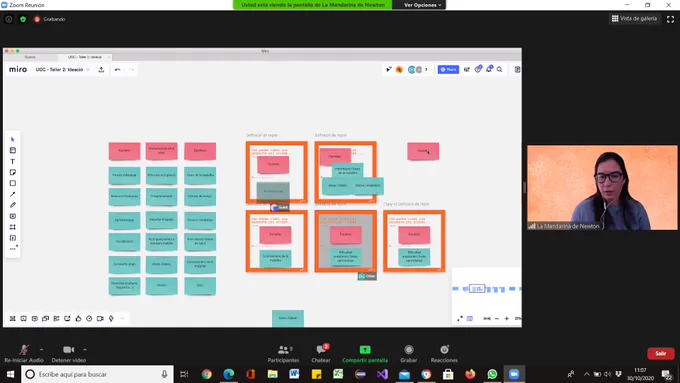Open the Participantes panel
The width and height of the screenshot is (680, 383).
click(283, 353)
